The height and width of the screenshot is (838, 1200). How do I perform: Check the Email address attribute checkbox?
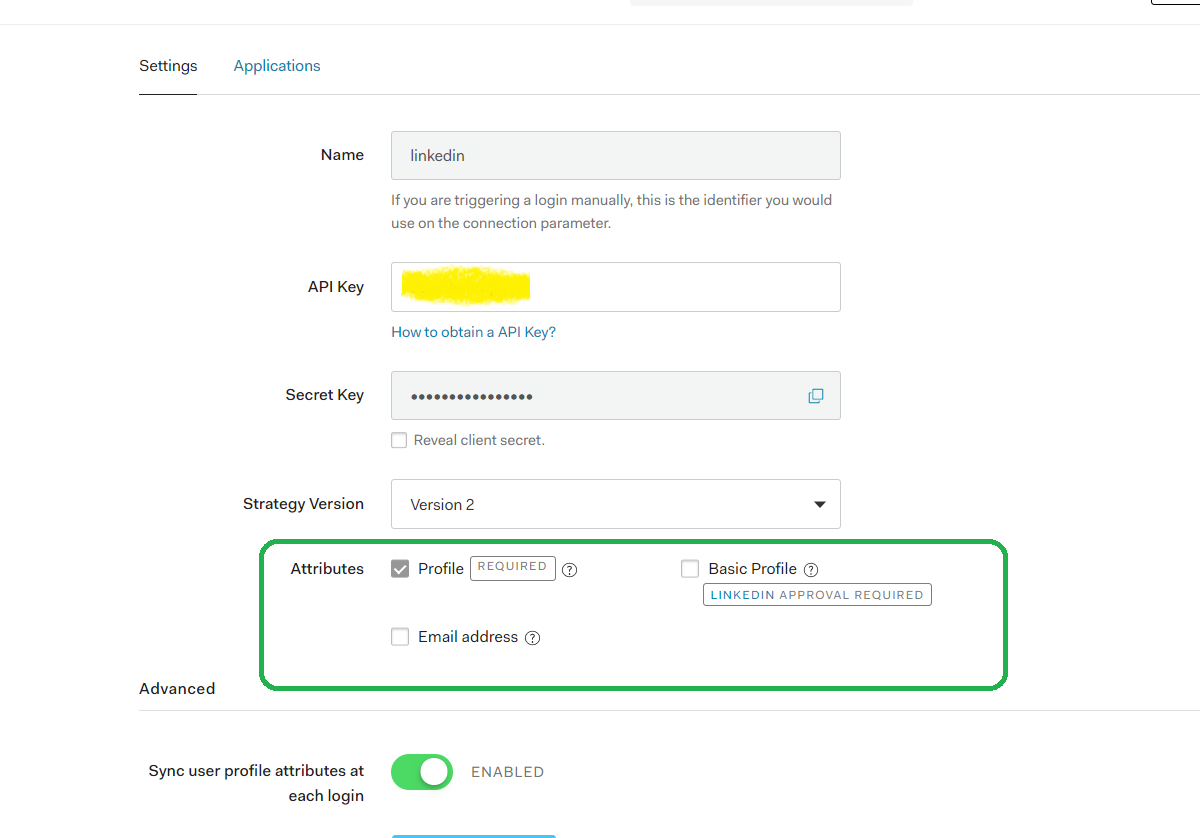400,637
